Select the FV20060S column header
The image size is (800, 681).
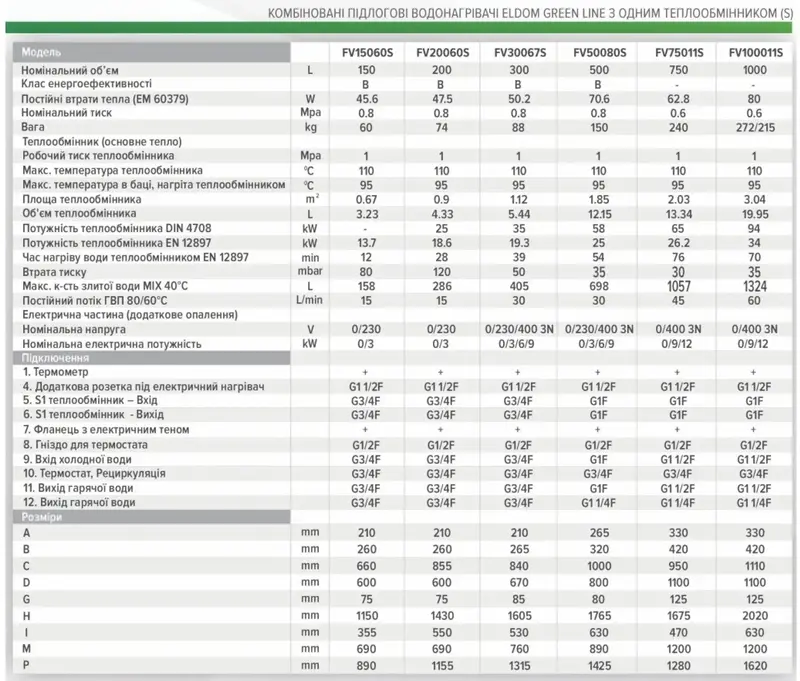tap(441, 52)
